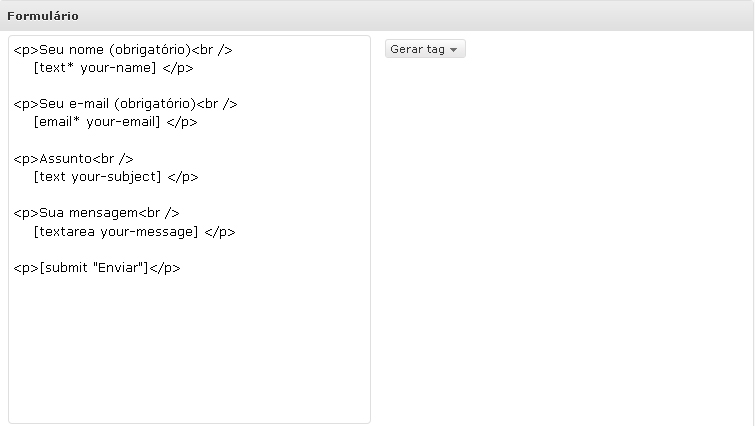This screenshot has height=426, width=755.
Task: Click the arrow on Gerar tag button
Action: [x=453, y=50]
